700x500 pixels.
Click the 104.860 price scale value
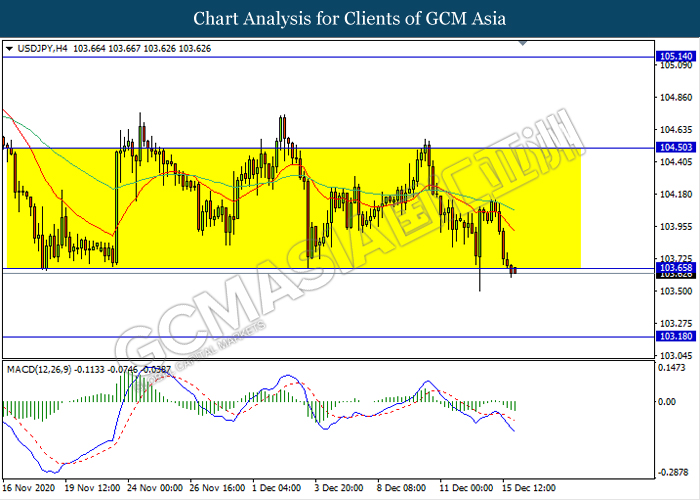(676, 97)
